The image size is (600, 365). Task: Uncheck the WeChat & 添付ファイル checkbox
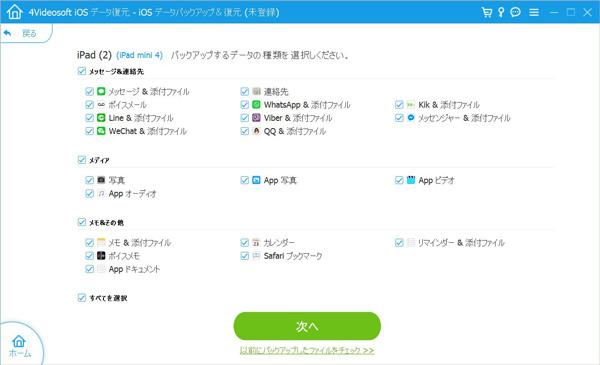tap(90, 131)
